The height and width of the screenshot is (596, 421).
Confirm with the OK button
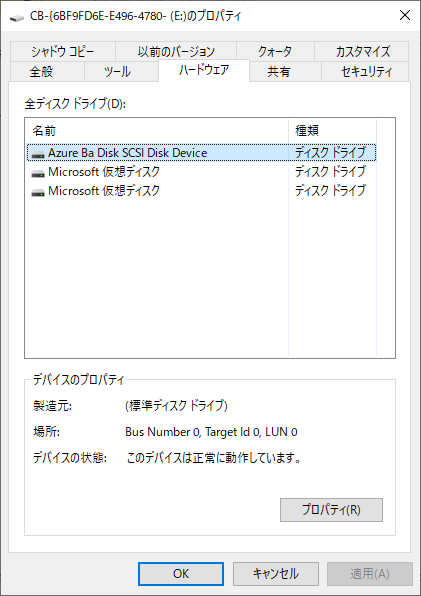click(x=181, y=574)
